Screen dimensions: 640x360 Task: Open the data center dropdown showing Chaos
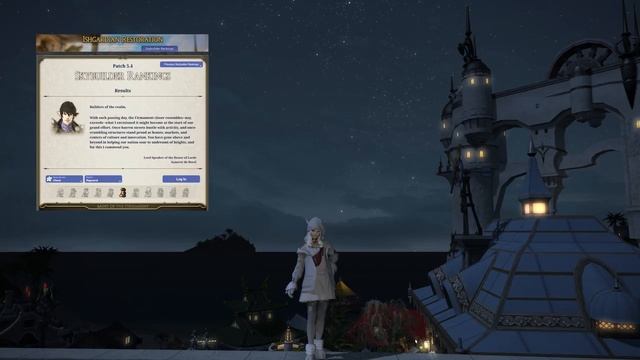tap(64, 179)
